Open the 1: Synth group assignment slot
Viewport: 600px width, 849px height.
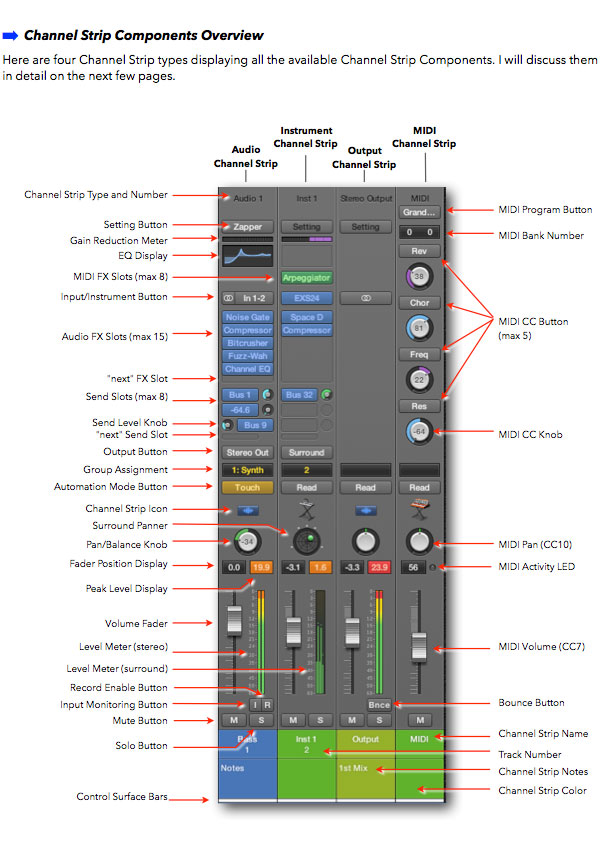[247, 470]
